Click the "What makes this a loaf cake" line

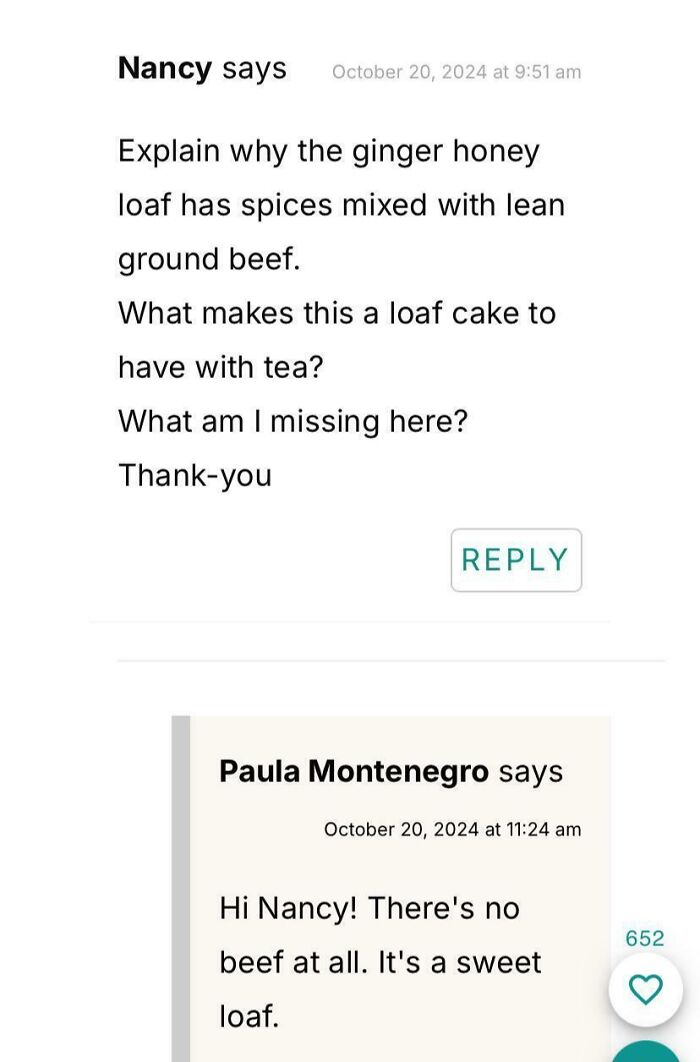point(337,313)
